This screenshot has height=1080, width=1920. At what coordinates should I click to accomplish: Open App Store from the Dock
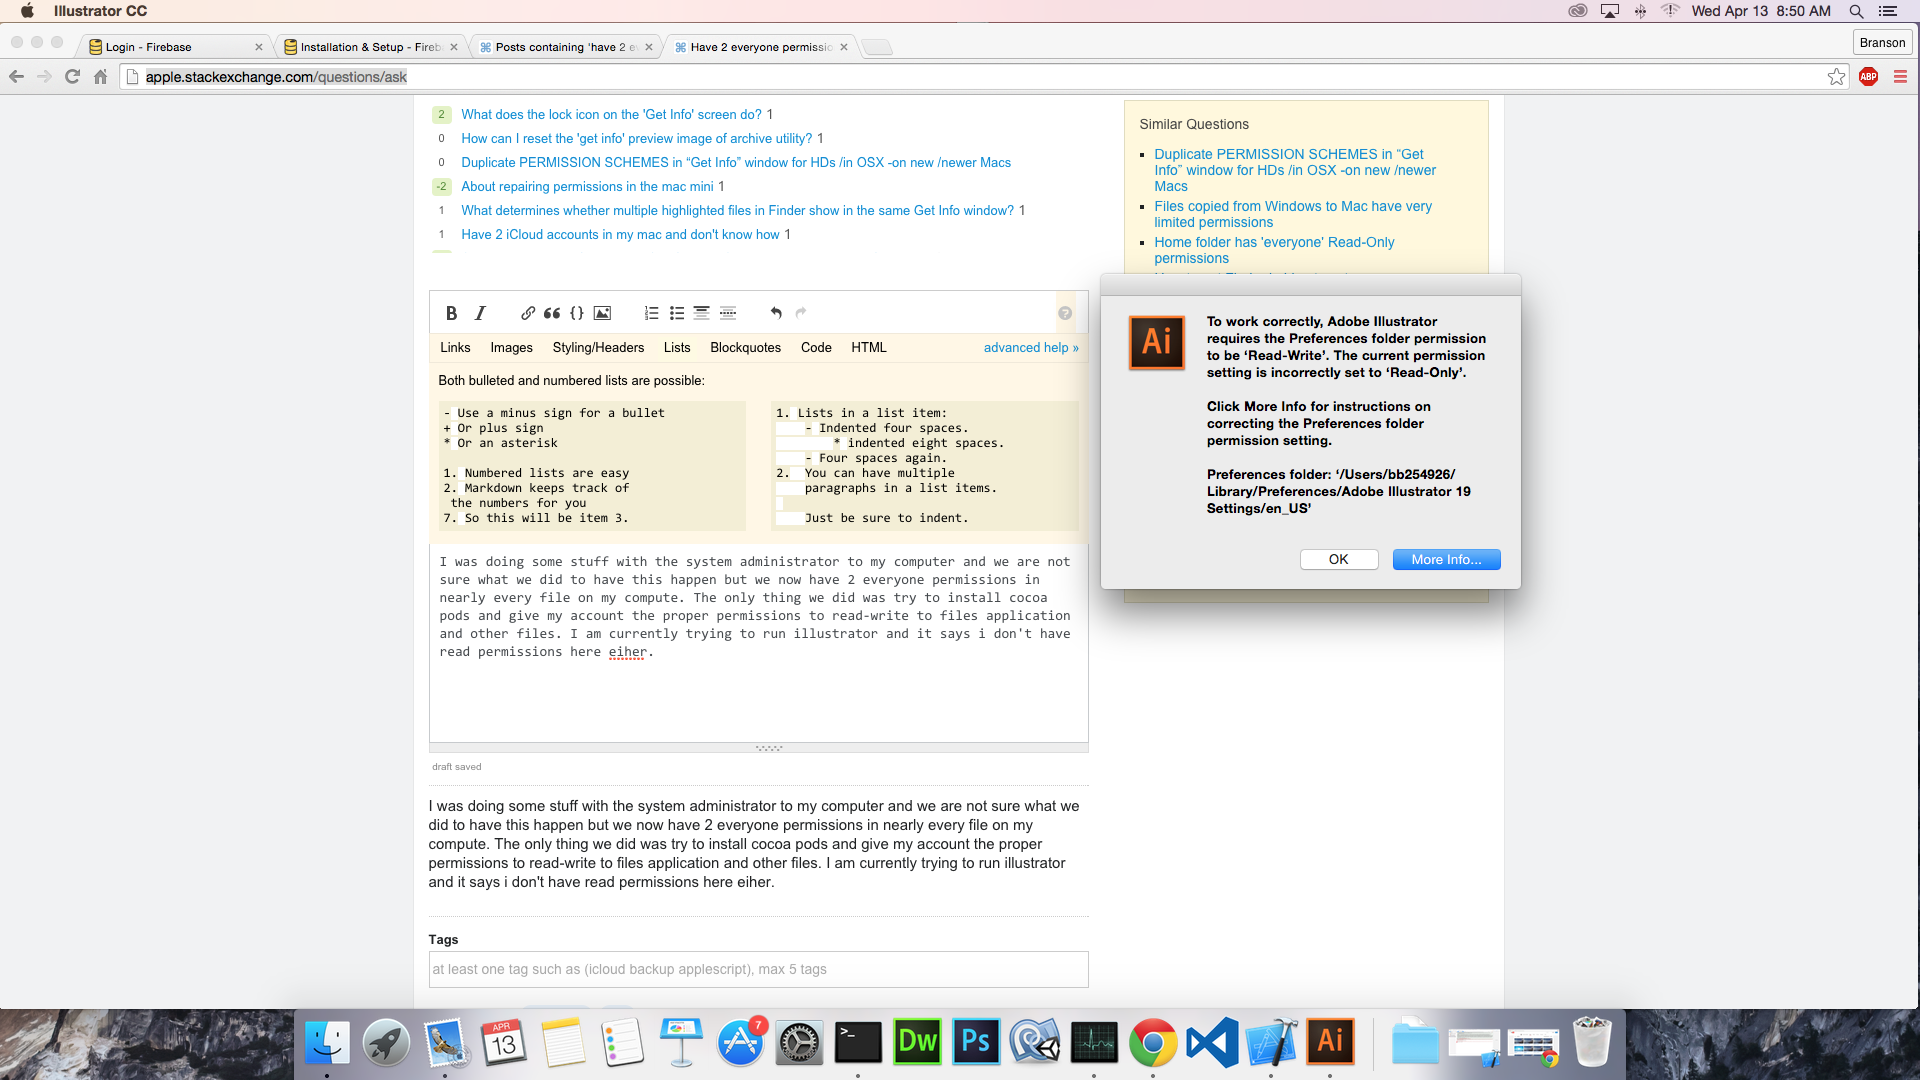click(x=740, y=1043)
